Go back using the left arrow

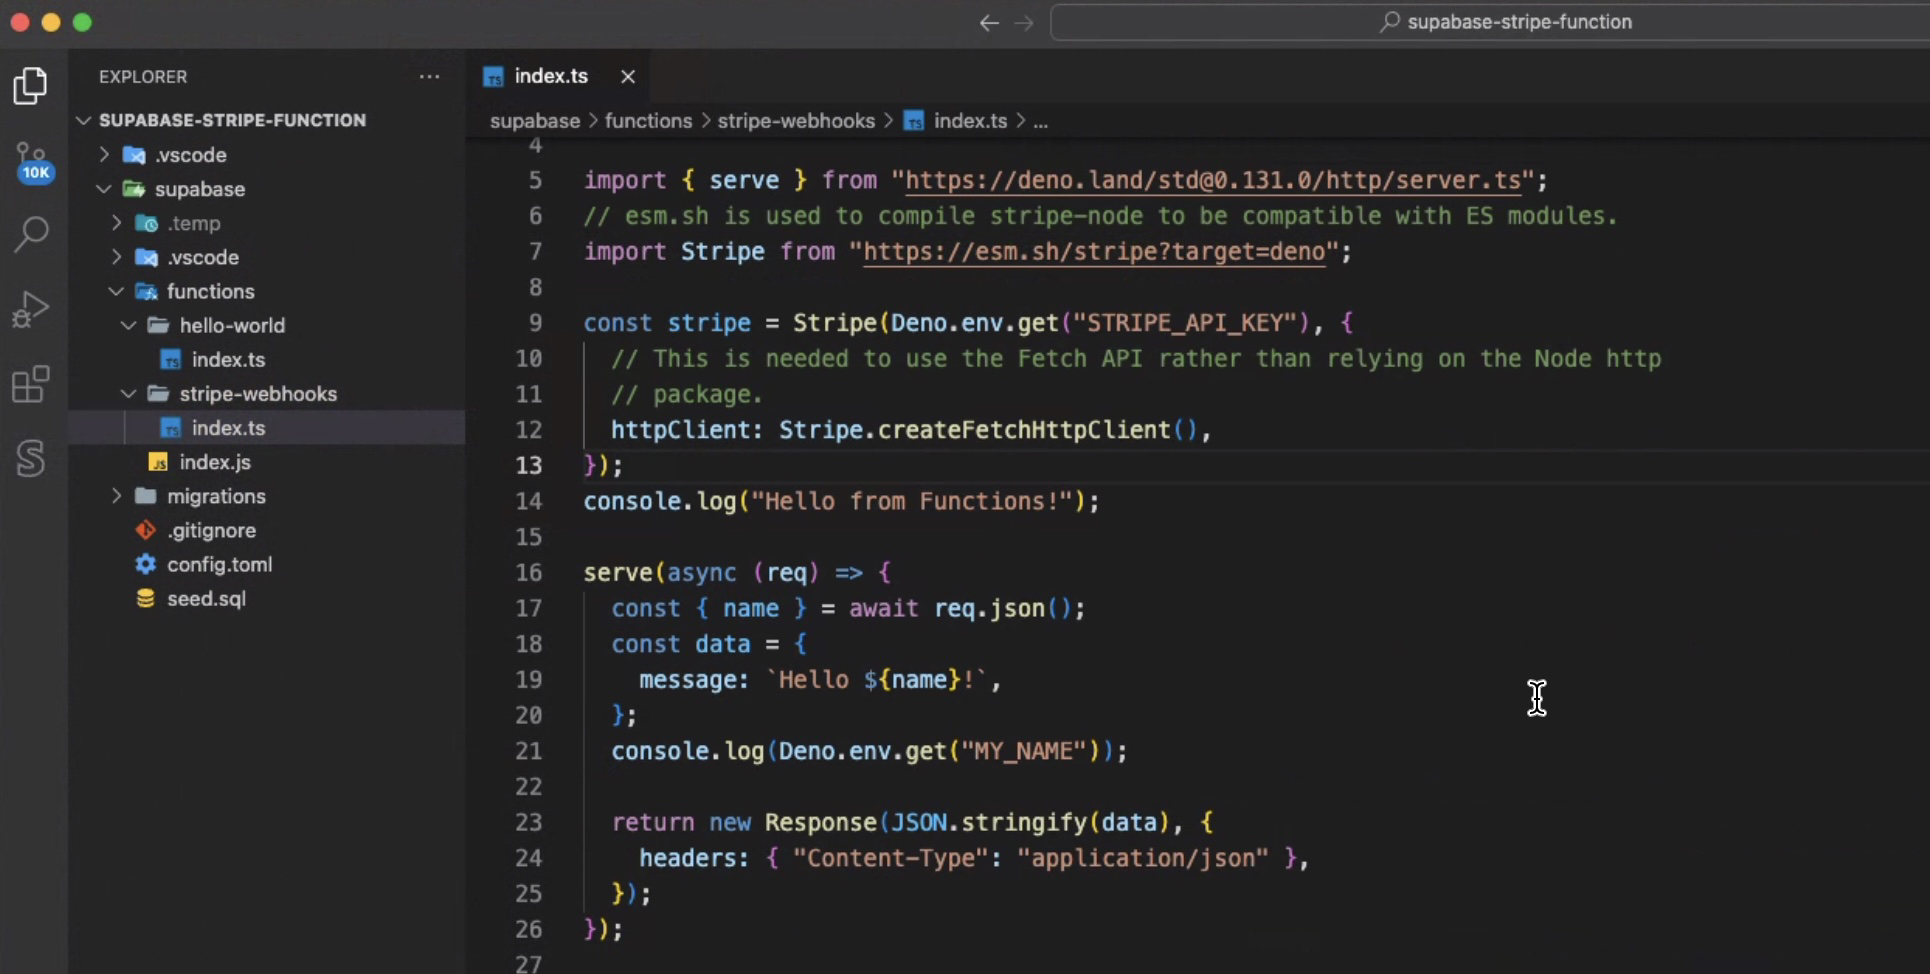pos(989,23)
